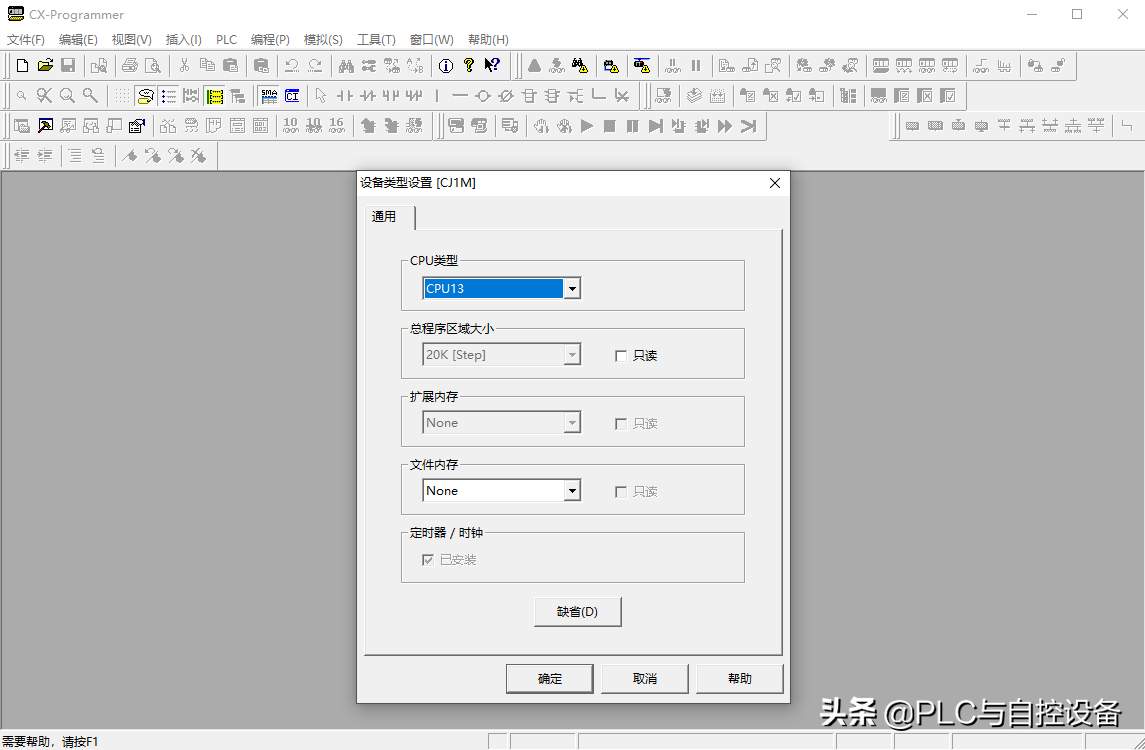Click the yellow question mark Help icon
1145x750 pixels.
468,66
